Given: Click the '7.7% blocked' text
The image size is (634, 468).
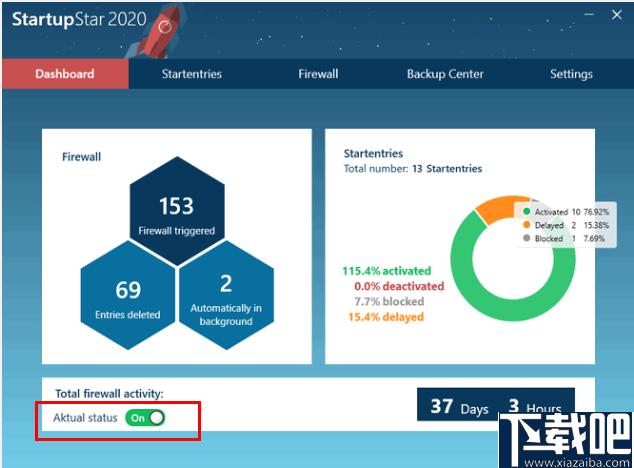Looking at the screenshot, I should (389, 301).
